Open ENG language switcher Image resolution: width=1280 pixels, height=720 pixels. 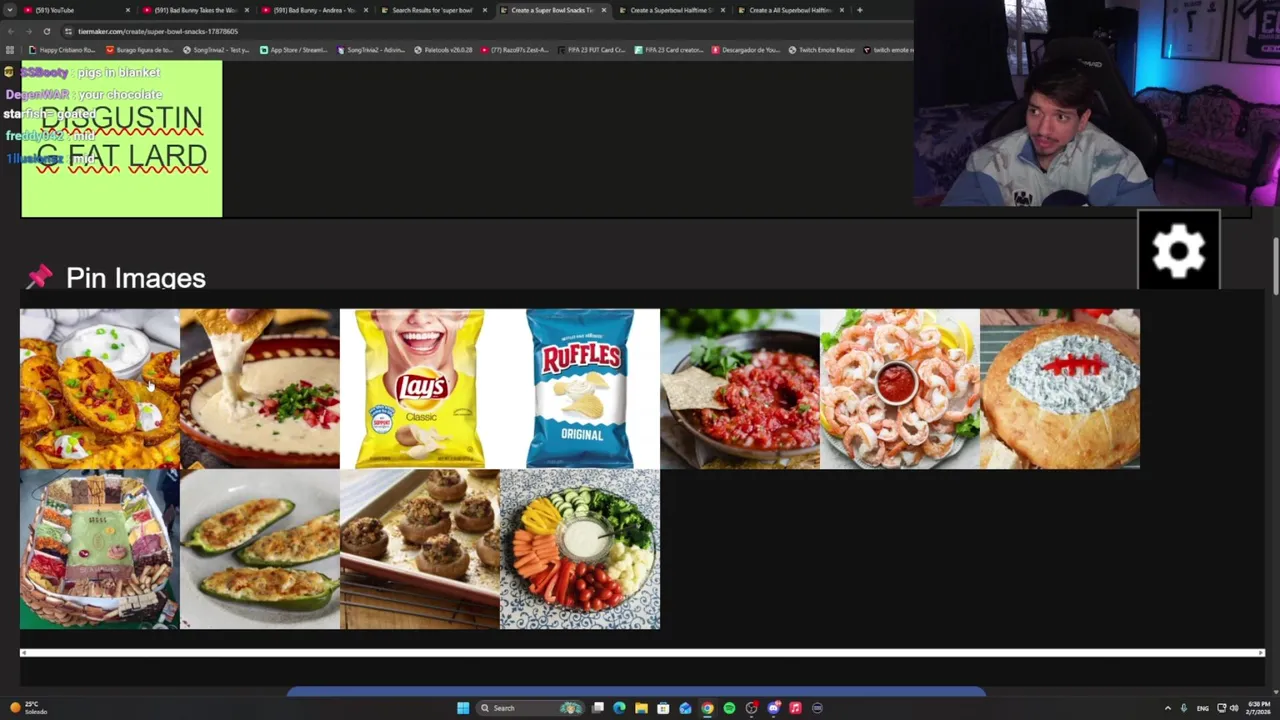1203,708
